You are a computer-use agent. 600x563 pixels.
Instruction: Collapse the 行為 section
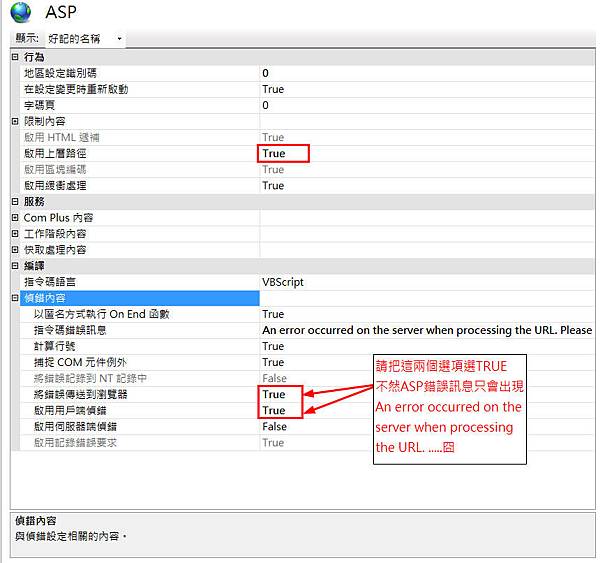pos(15,57)
